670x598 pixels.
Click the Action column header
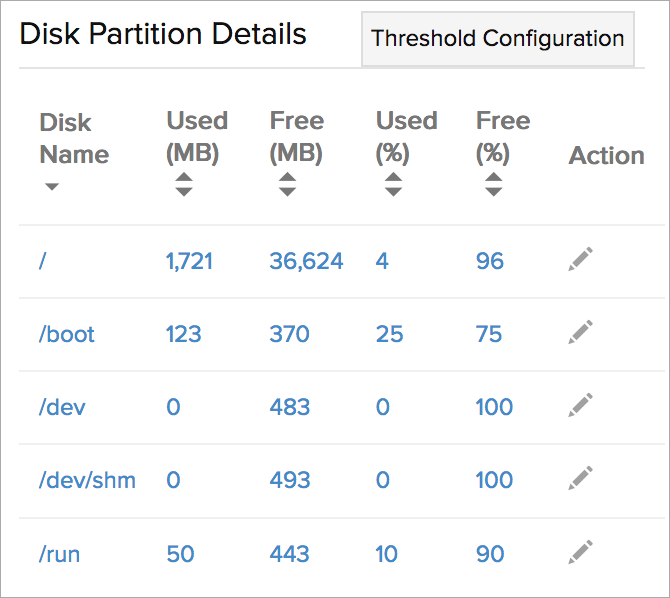click(x=606, y=156)
